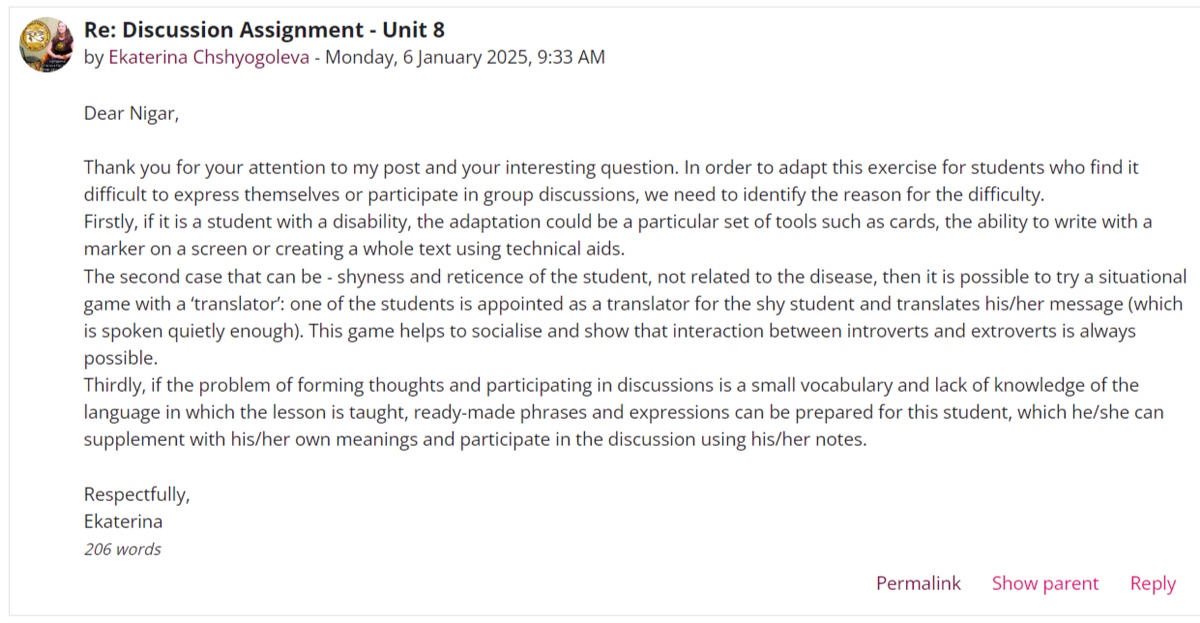
Task: Reply to Ekaterina's forum post
Action: tap(1152, 583)
